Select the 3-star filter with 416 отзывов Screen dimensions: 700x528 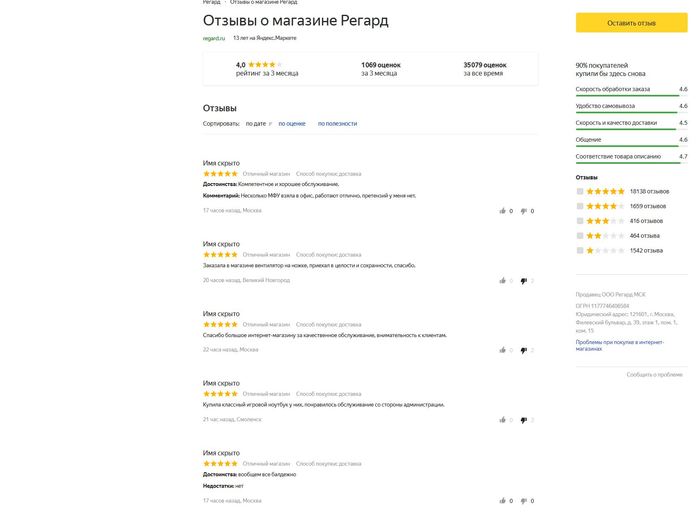pos(580,221)
